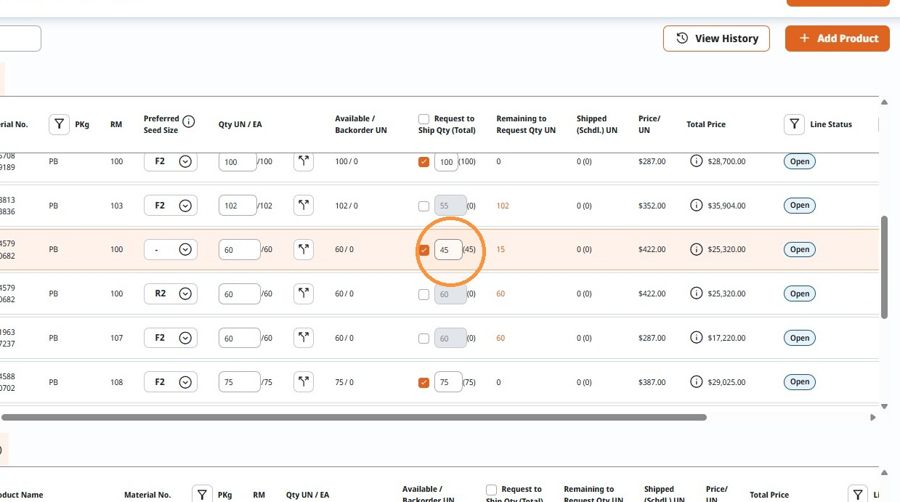Click the table's vertical scrollbar thumb
The width and height of the screenshot is (900, 502).
(x=885, y=267)
